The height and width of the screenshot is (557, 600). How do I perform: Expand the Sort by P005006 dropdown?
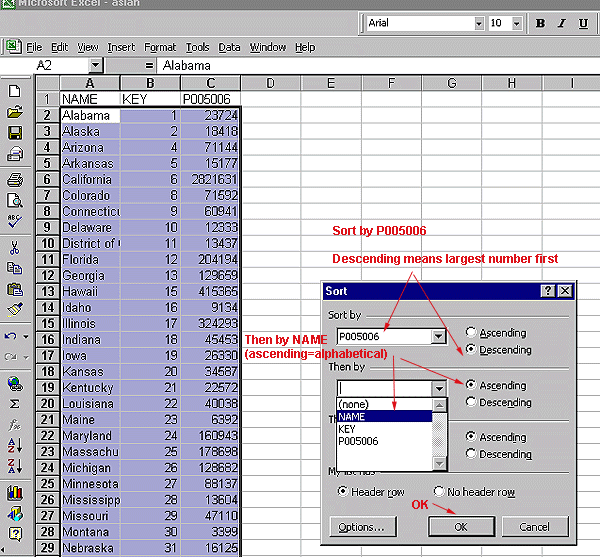[x=438, y=337]
